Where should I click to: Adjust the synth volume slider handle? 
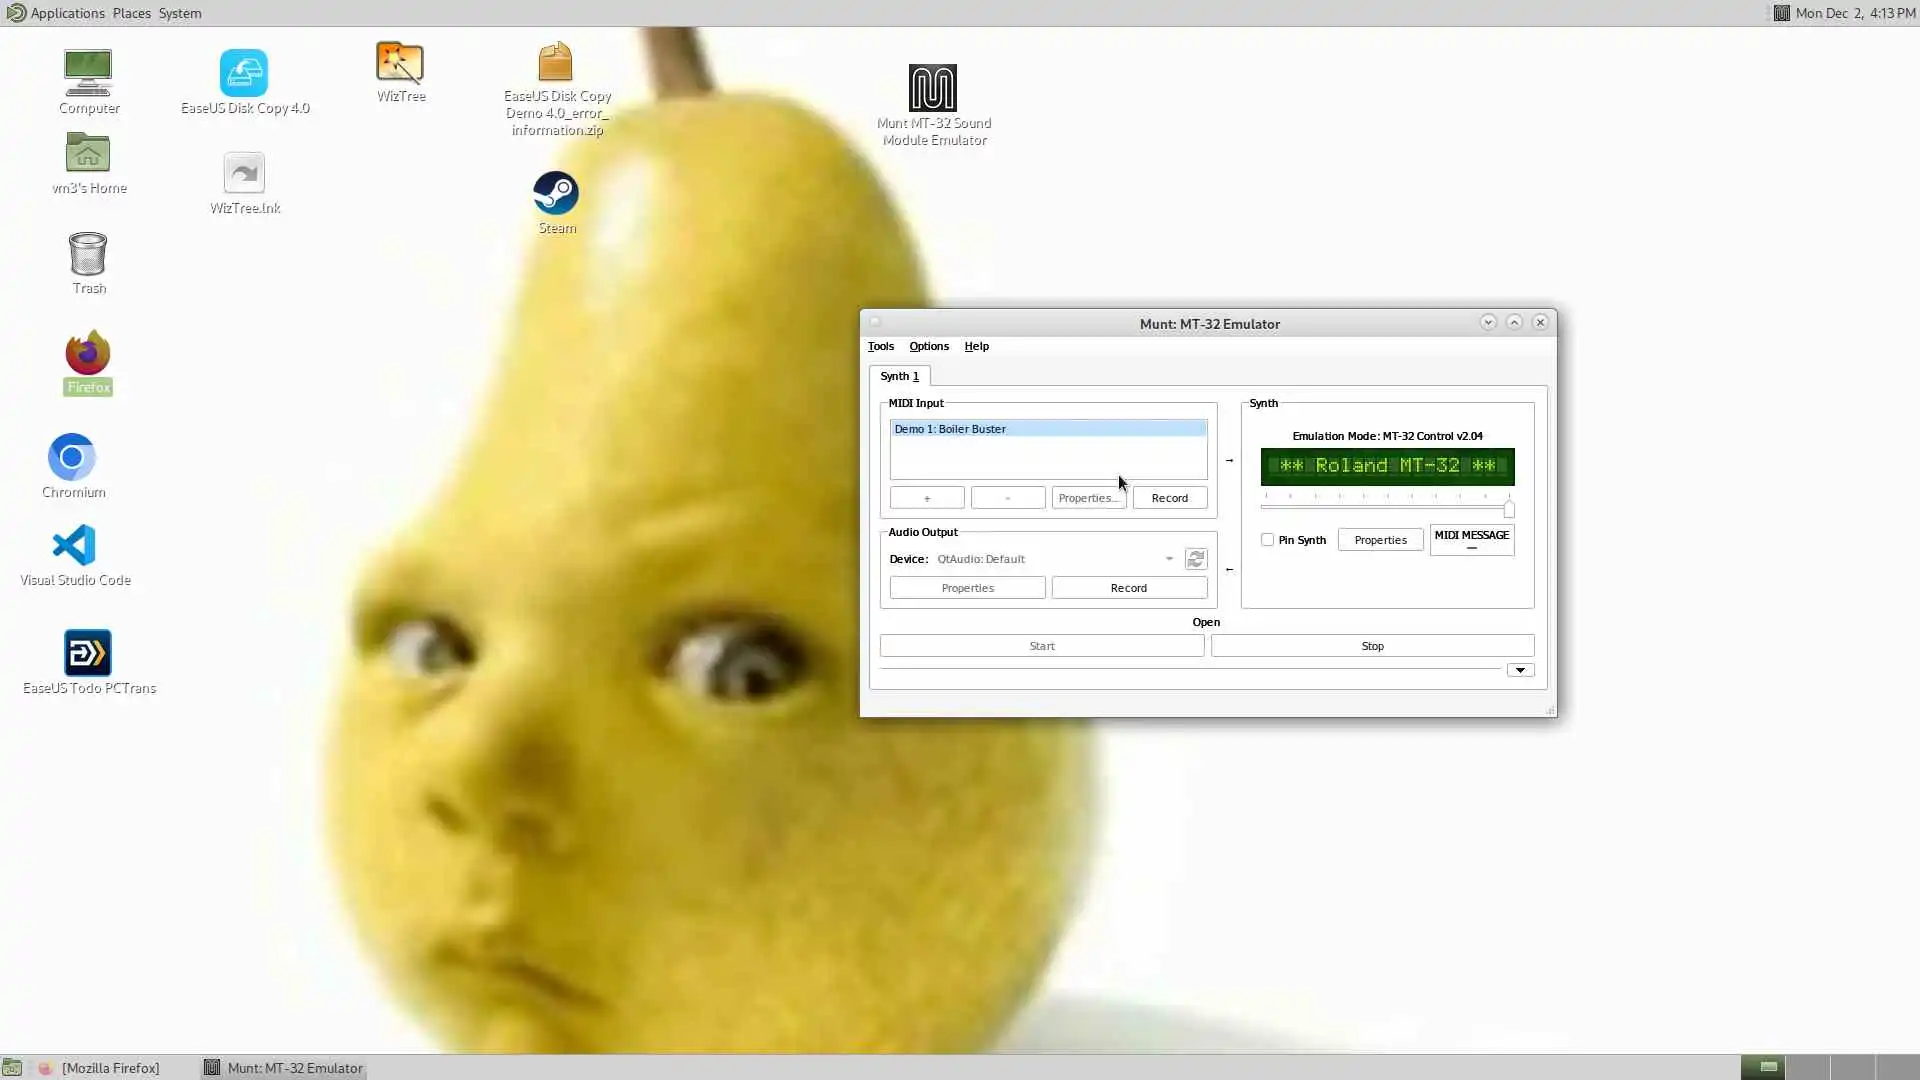pos(1509,510)
